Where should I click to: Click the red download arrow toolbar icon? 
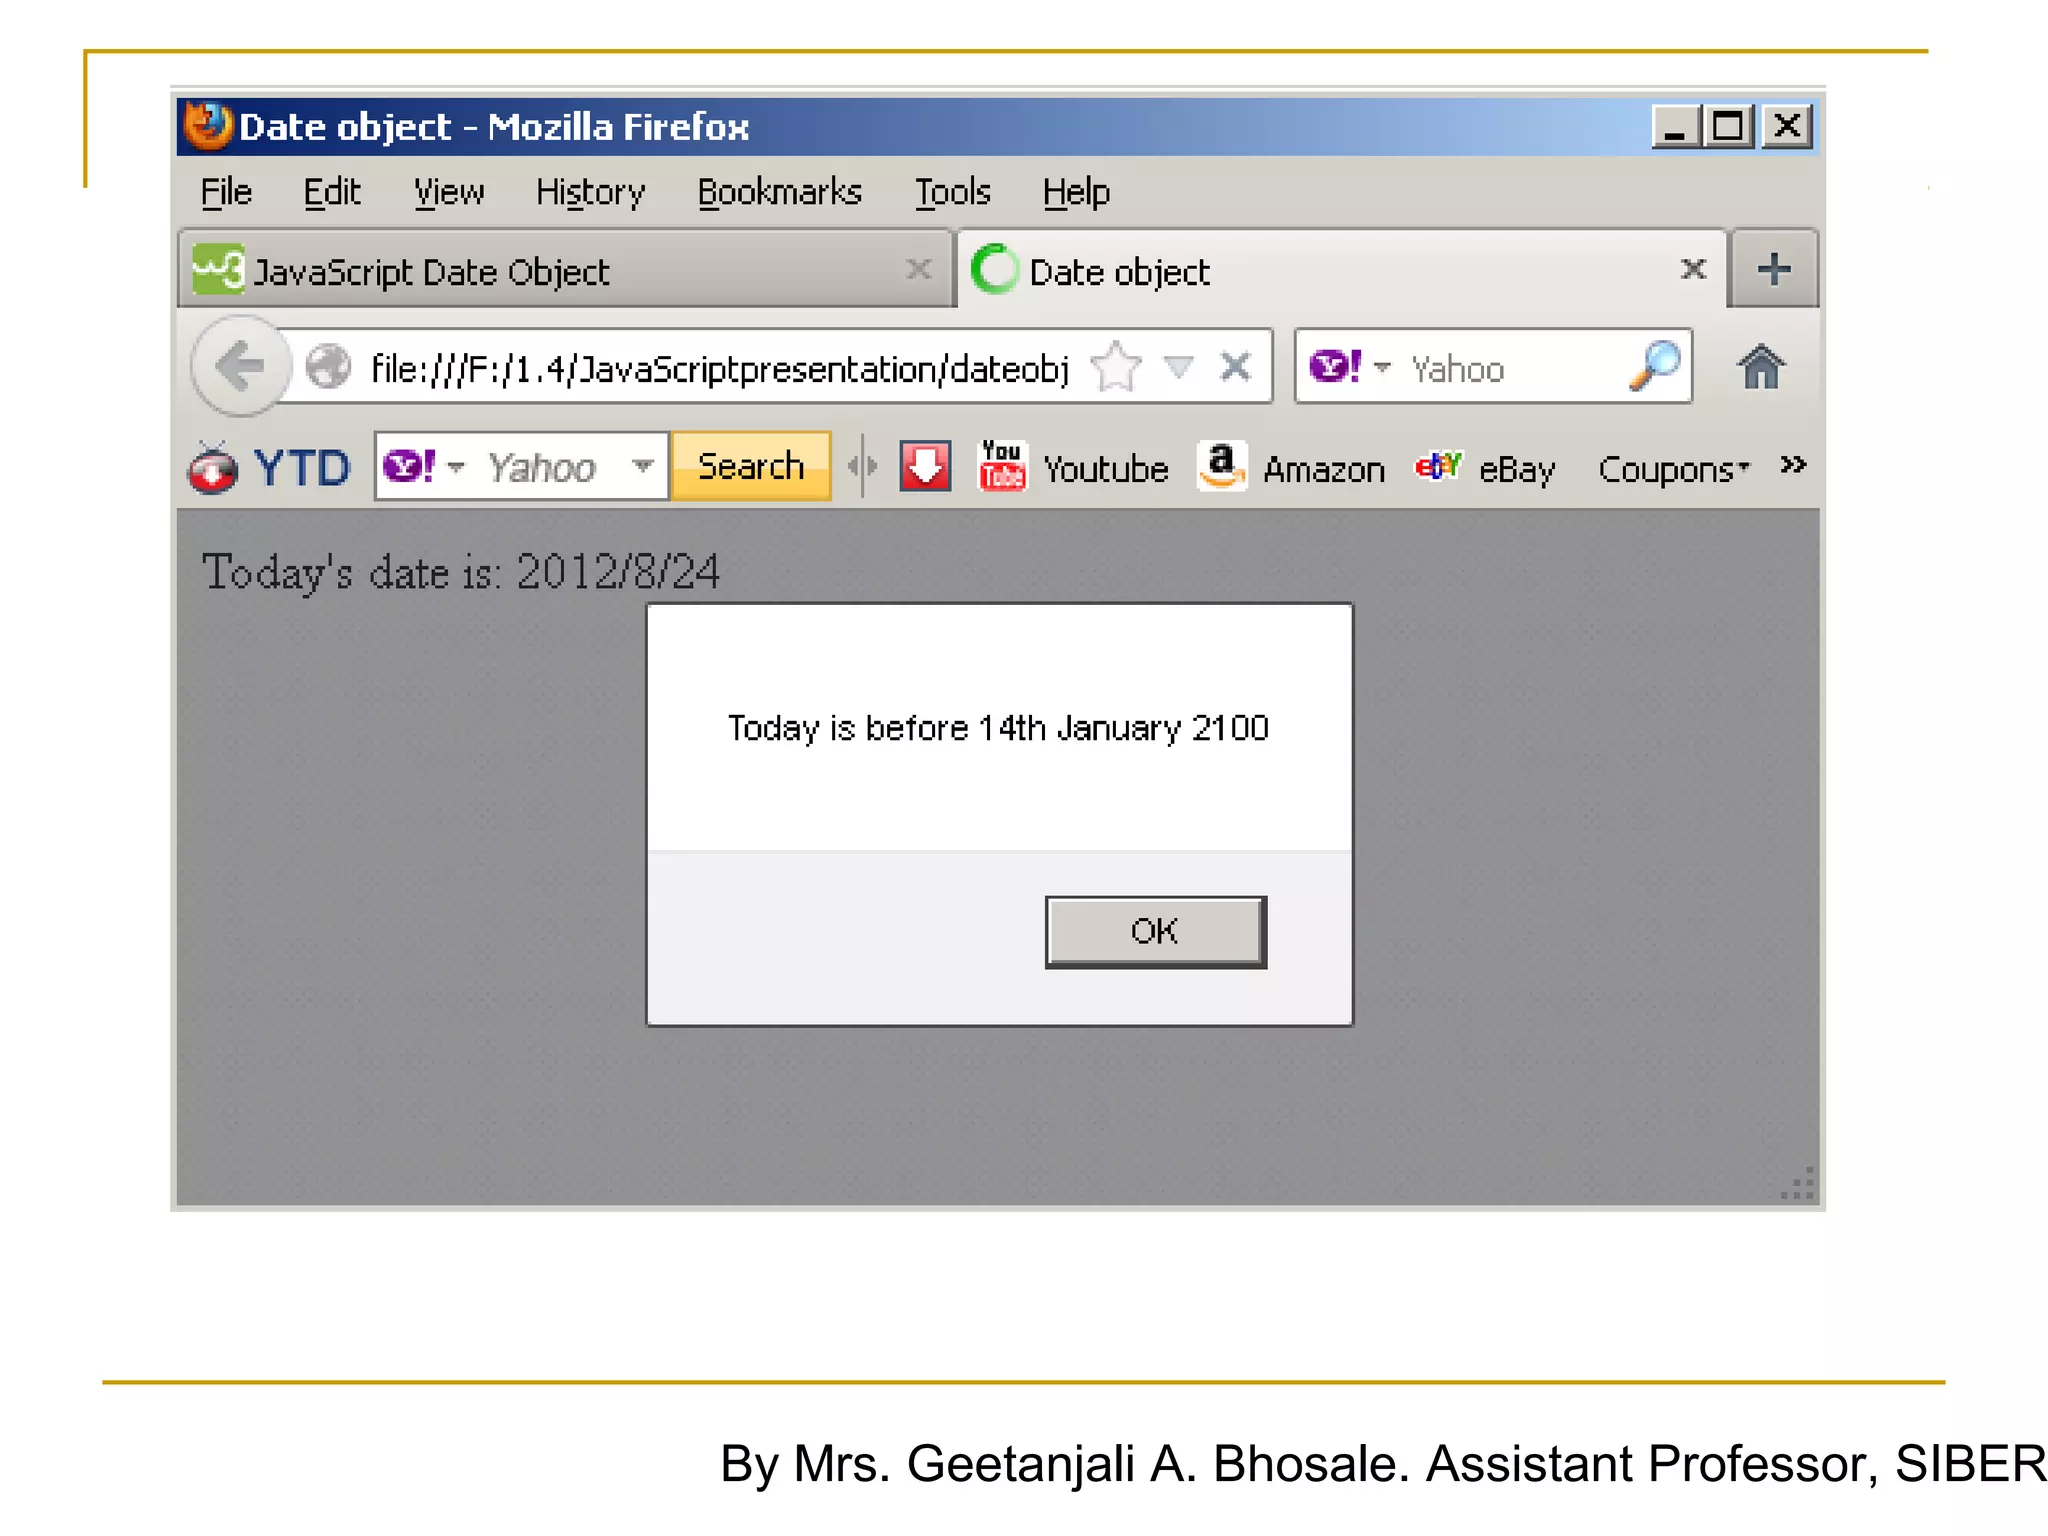[x=925, y=467]
